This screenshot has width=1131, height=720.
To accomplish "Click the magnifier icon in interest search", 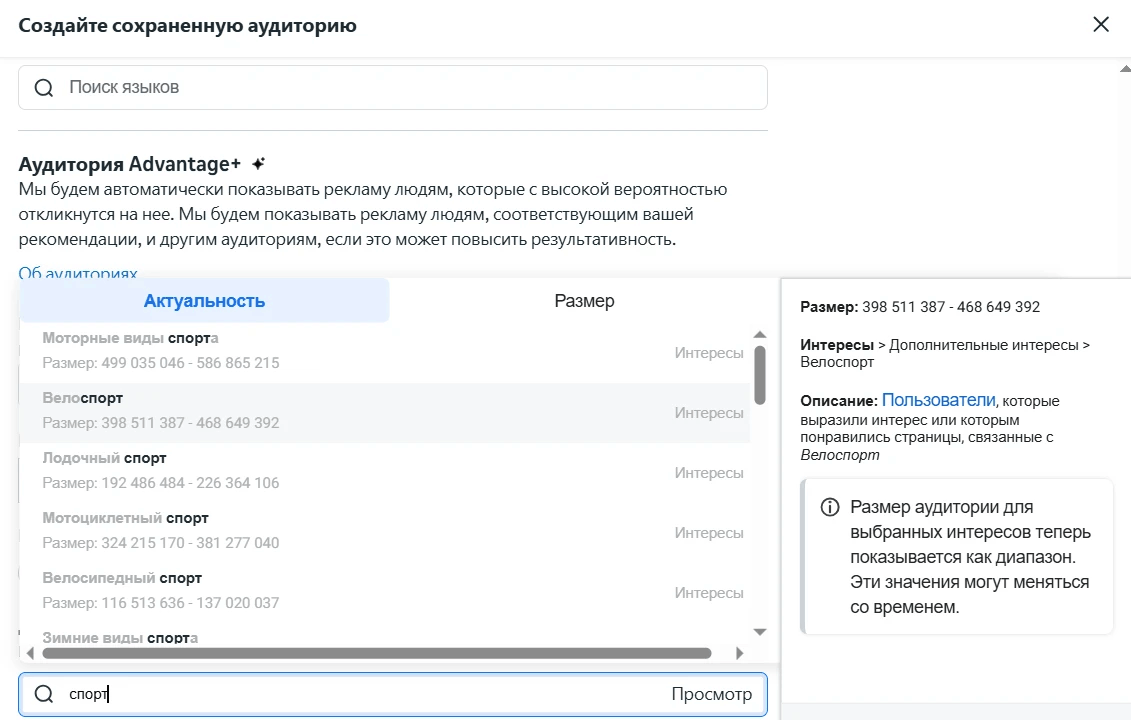I will [44, 694].
